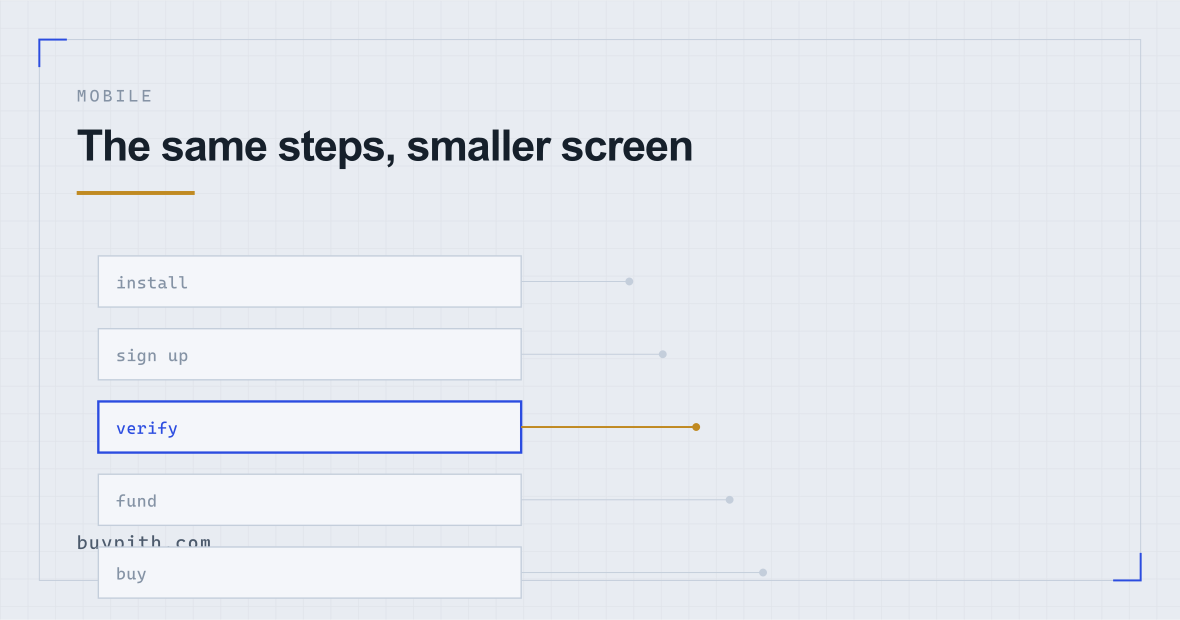Select the connector line from fund
The width and height of the screenshot is (1180, 620).
pos(624,500)
